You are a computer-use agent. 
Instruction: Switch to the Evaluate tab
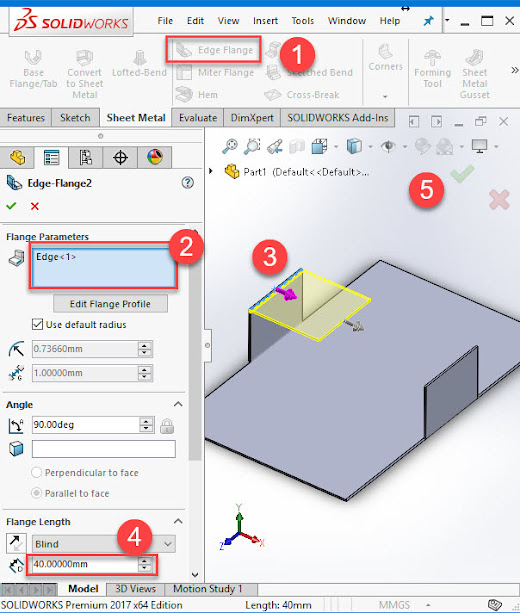pos(198,118)
